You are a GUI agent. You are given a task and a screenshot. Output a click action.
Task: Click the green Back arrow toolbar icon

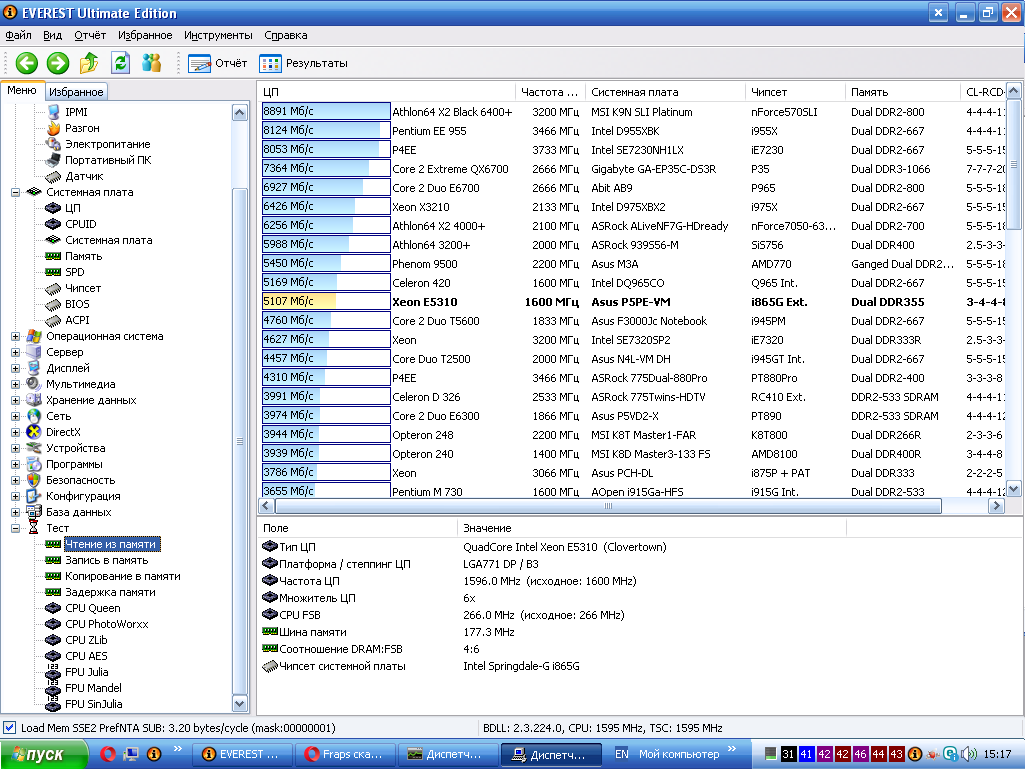point(27,63)
